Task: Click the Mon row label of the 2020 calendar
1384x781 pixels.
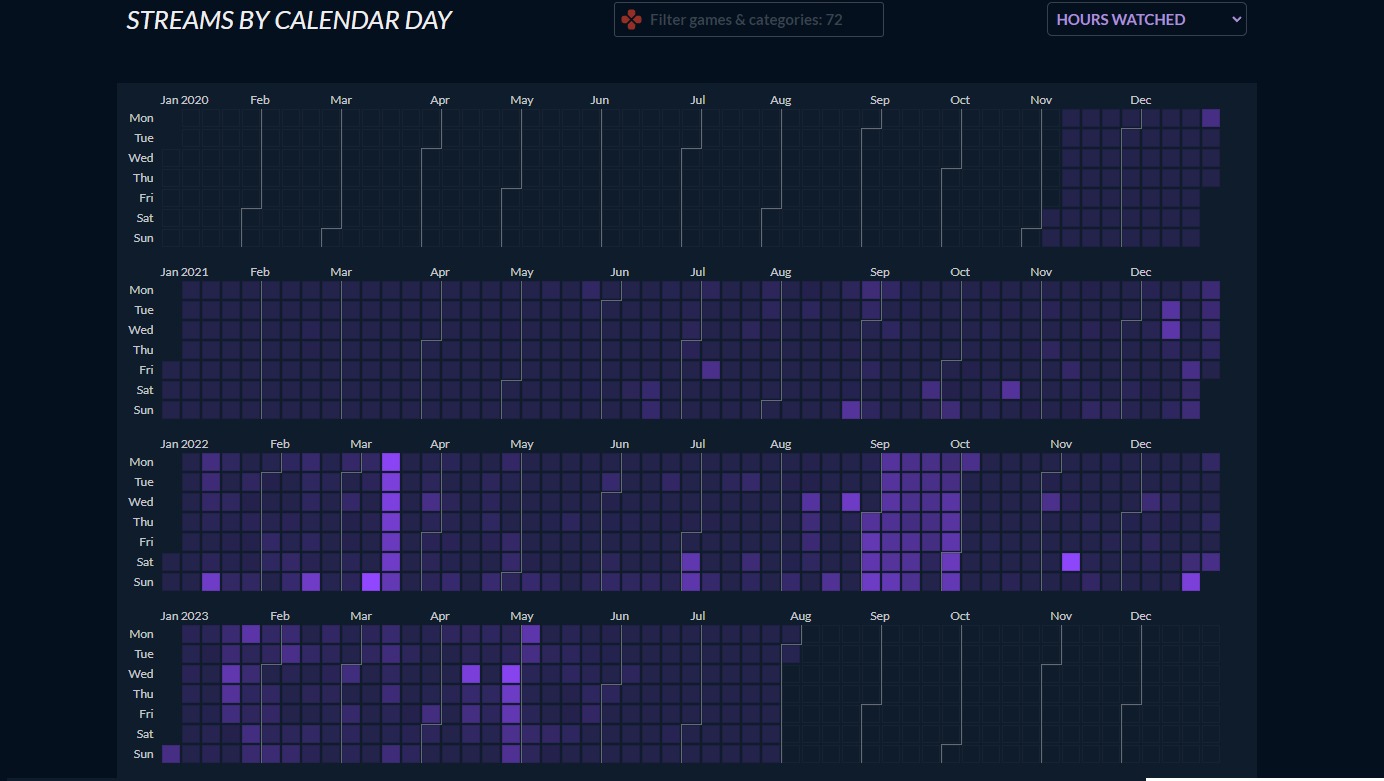Action: [x=141, y=118]
